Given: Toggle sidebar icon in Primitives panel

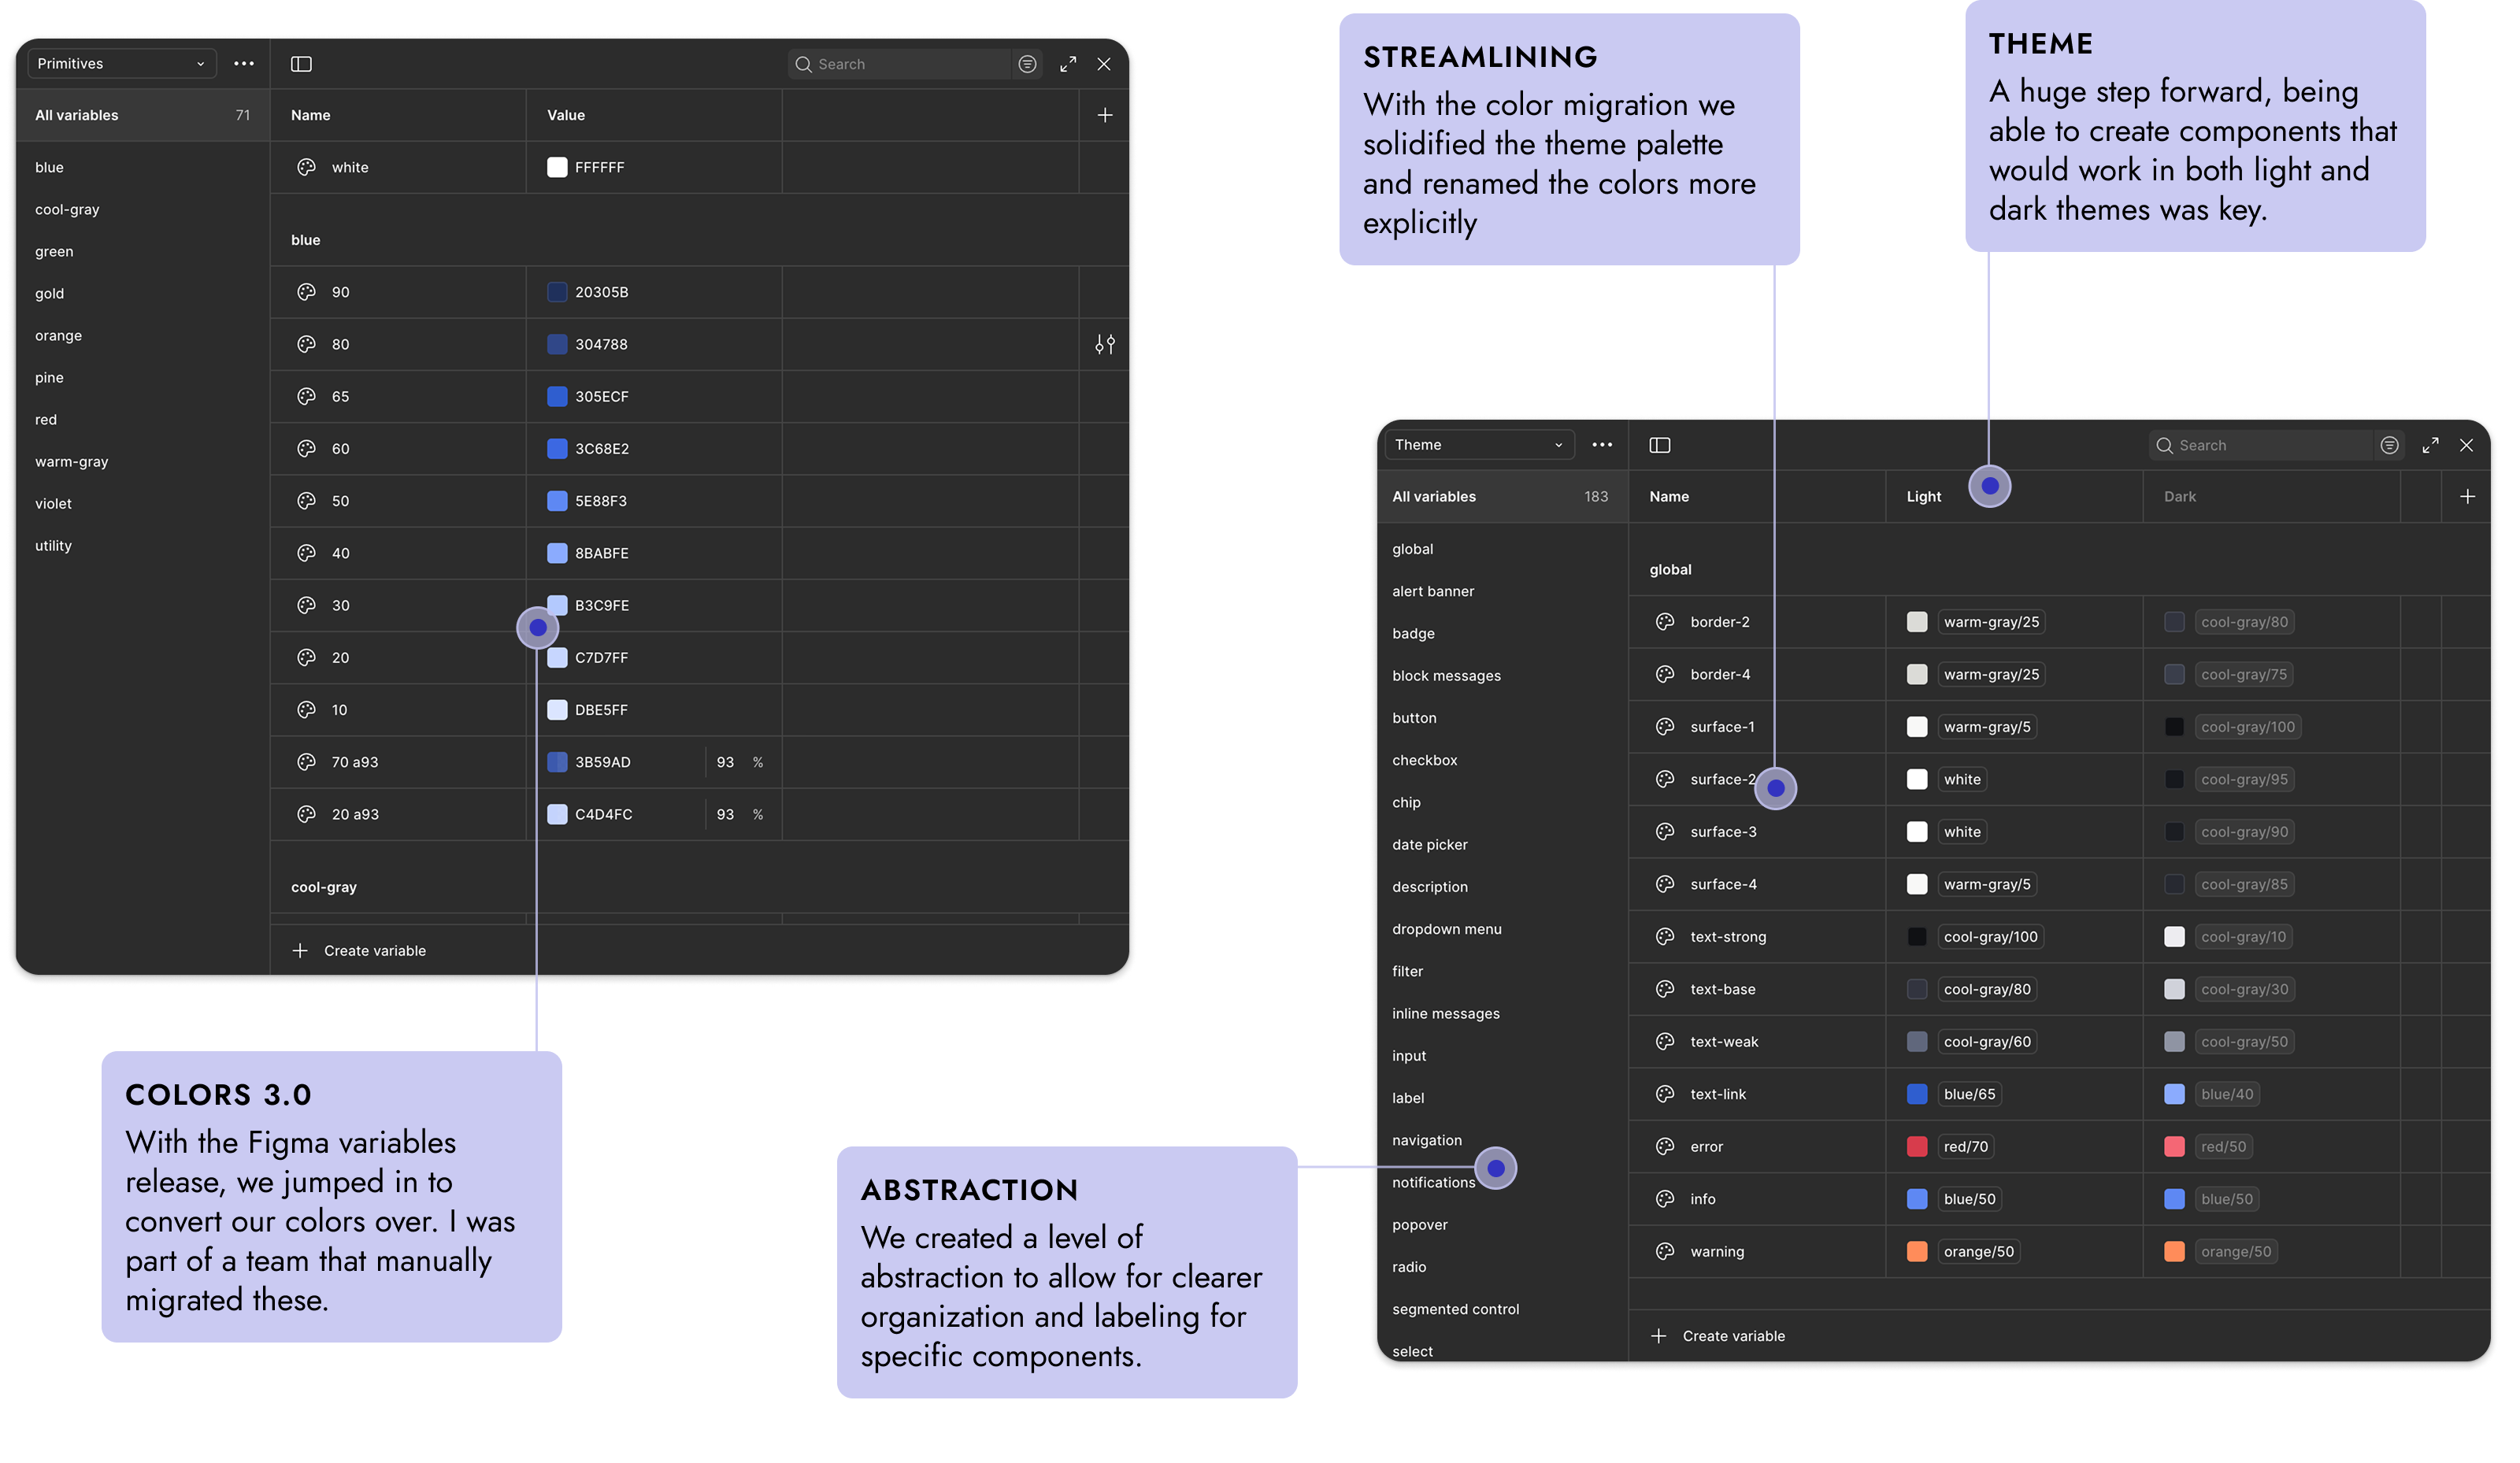Looking at the screenshot, I should (301, 64).
